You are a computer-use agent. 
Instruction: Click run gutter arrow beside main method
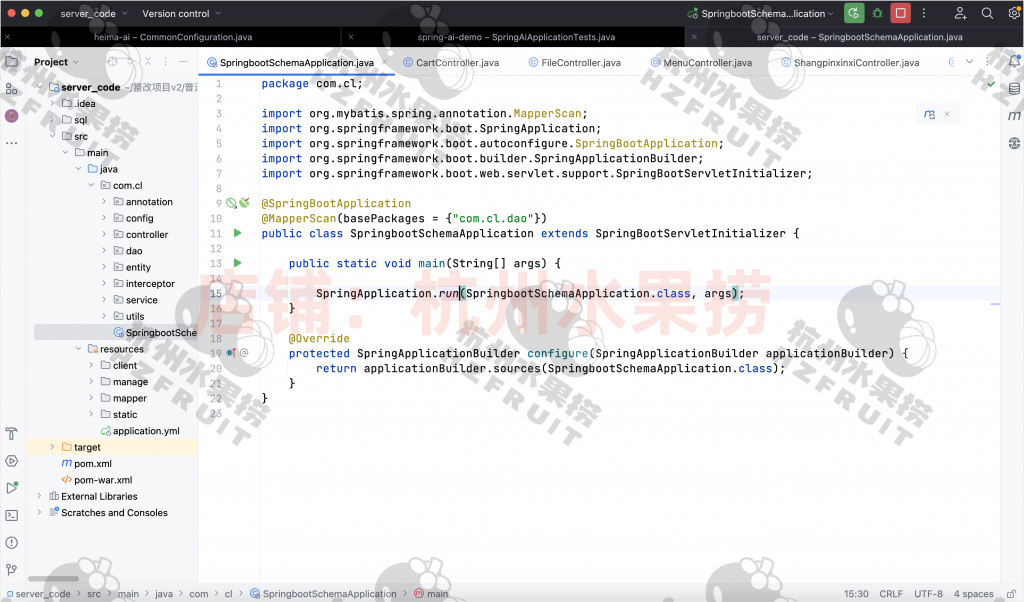click(x=238, y=263)
